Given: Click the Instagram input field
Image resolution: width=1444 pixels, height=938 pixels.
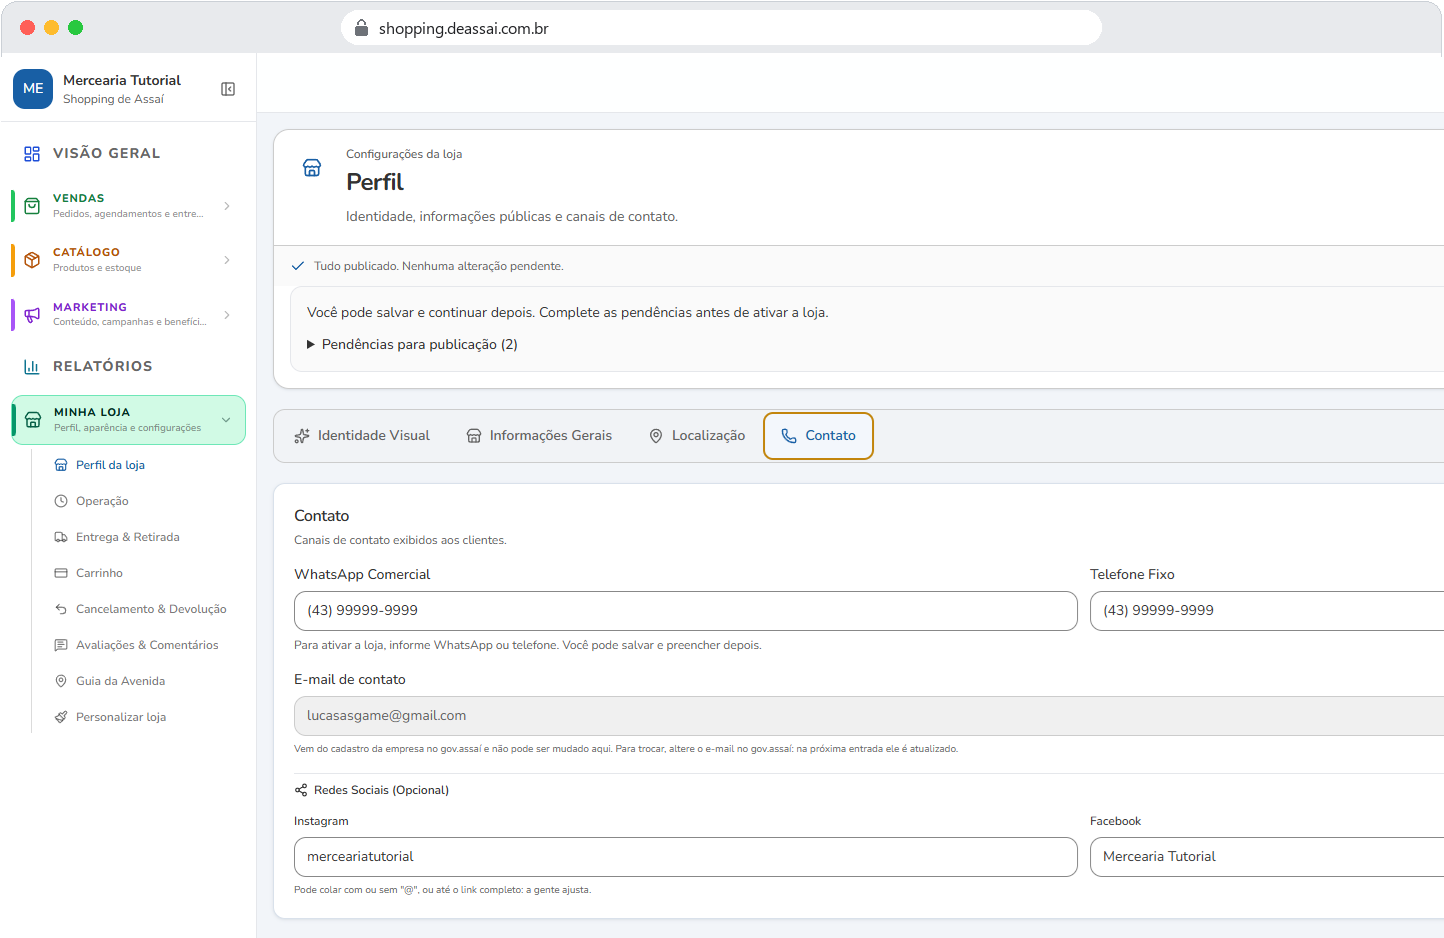Looking at the screenshot, I should 686,857.
